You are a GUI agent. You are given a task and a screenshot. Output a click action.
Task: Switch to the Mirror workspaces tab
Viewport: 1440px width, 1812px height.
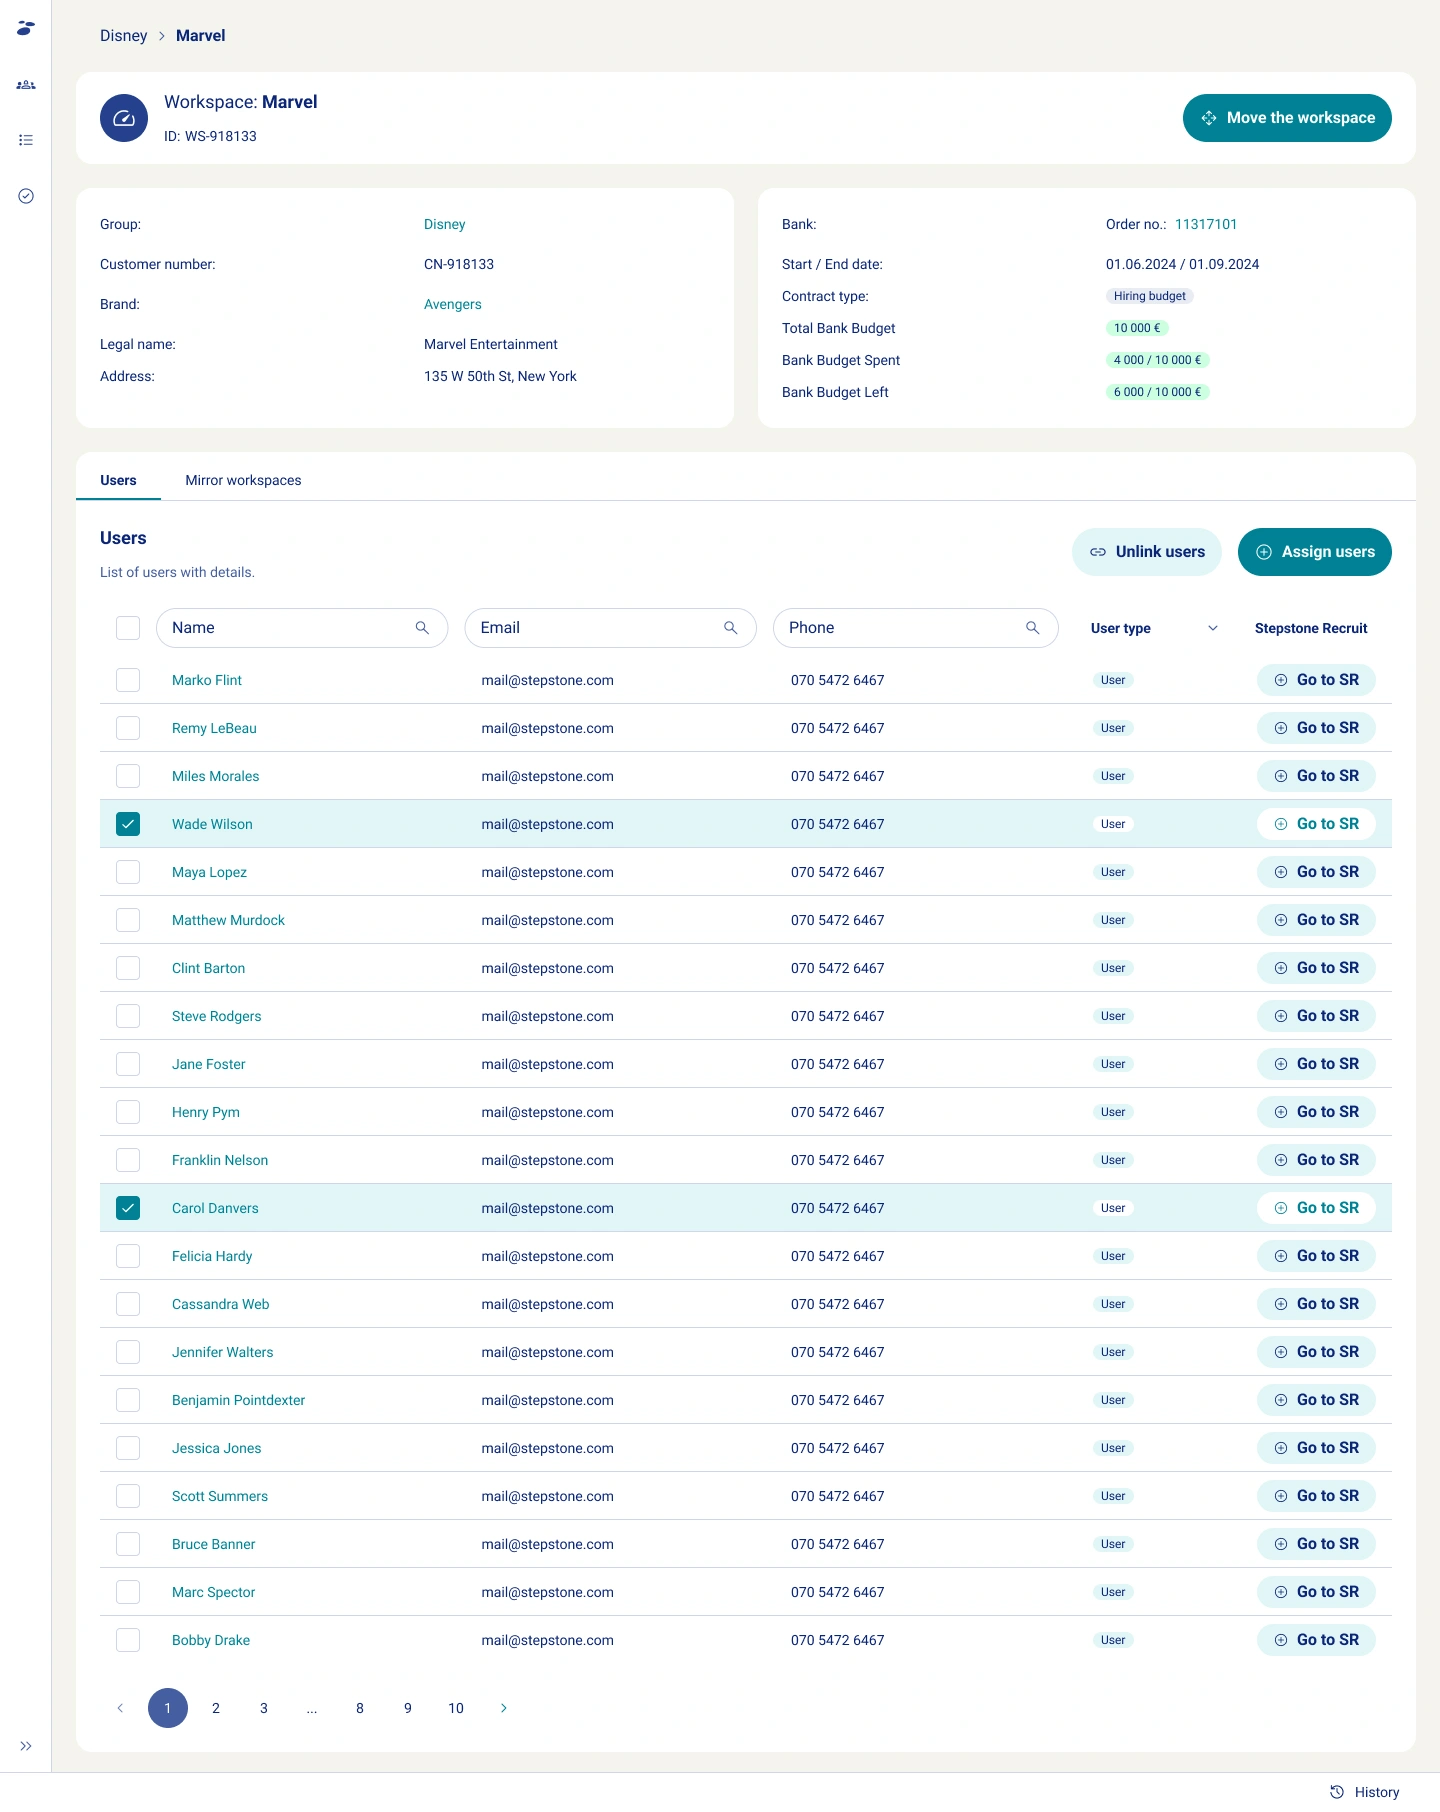(x=243, y=480)
